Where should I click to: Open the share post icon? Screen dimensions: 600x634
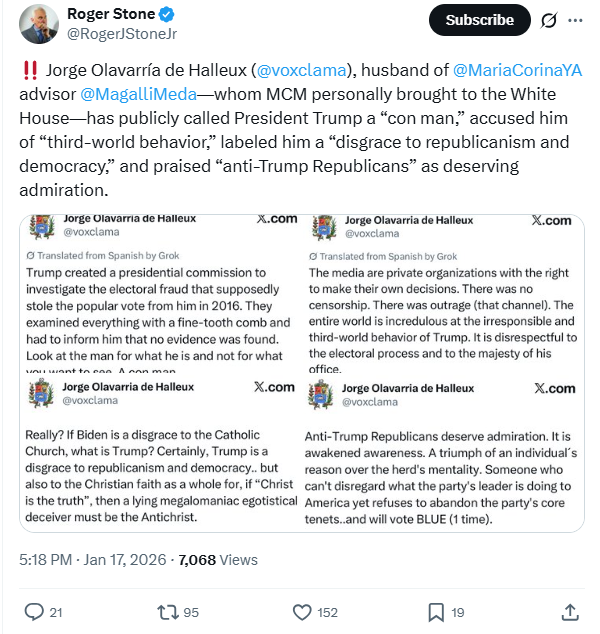[x=570, y=611]
